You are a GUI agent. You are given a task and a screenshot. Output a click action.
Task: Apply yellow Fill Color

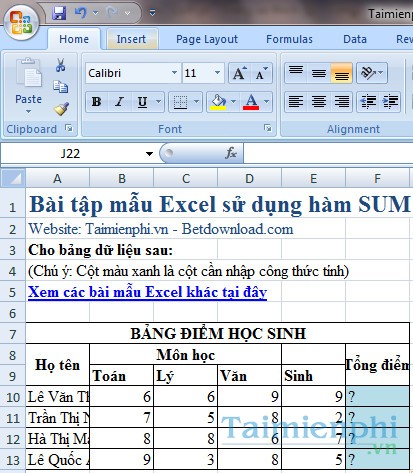click(x=218, y=102)
